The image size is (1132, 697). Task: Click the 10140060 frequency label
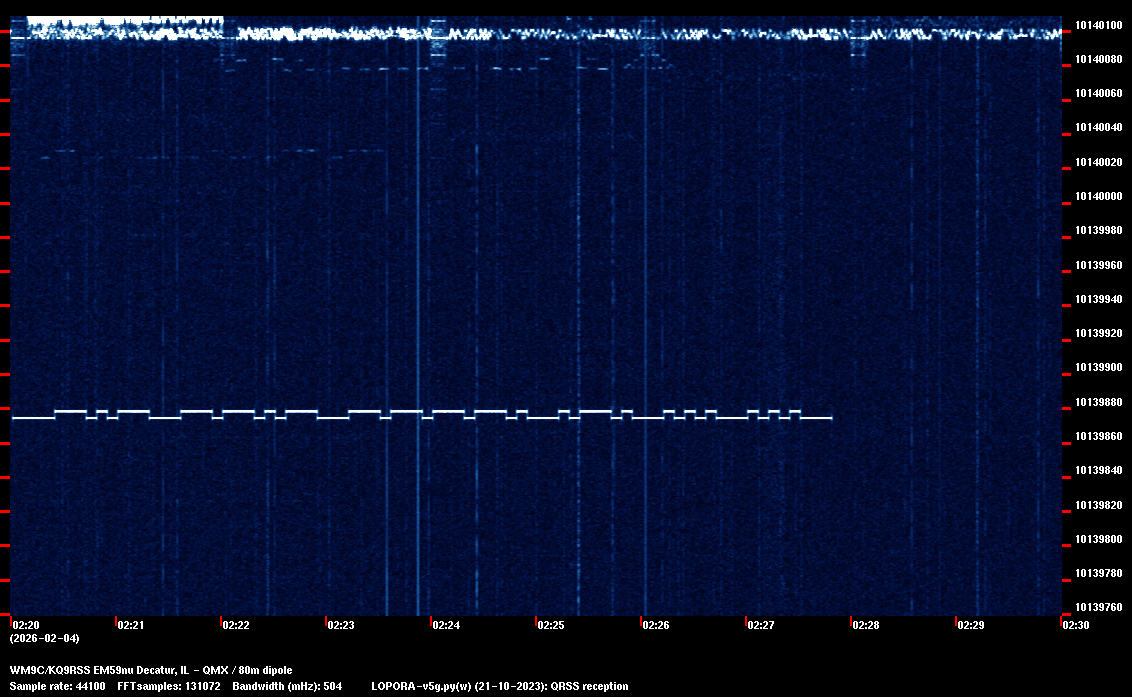point(1098,93)
